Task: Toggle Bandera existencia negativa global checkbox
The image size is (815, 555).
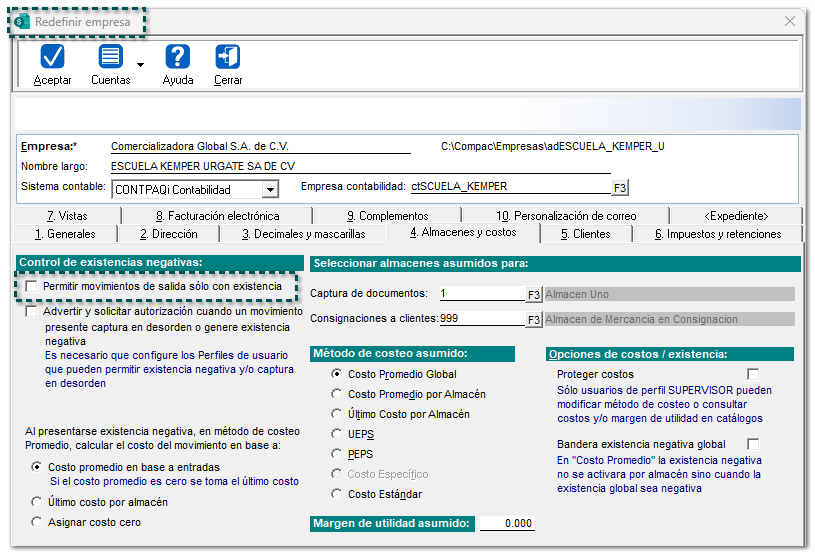Action: pyautogui.click(x=753, y=443)
